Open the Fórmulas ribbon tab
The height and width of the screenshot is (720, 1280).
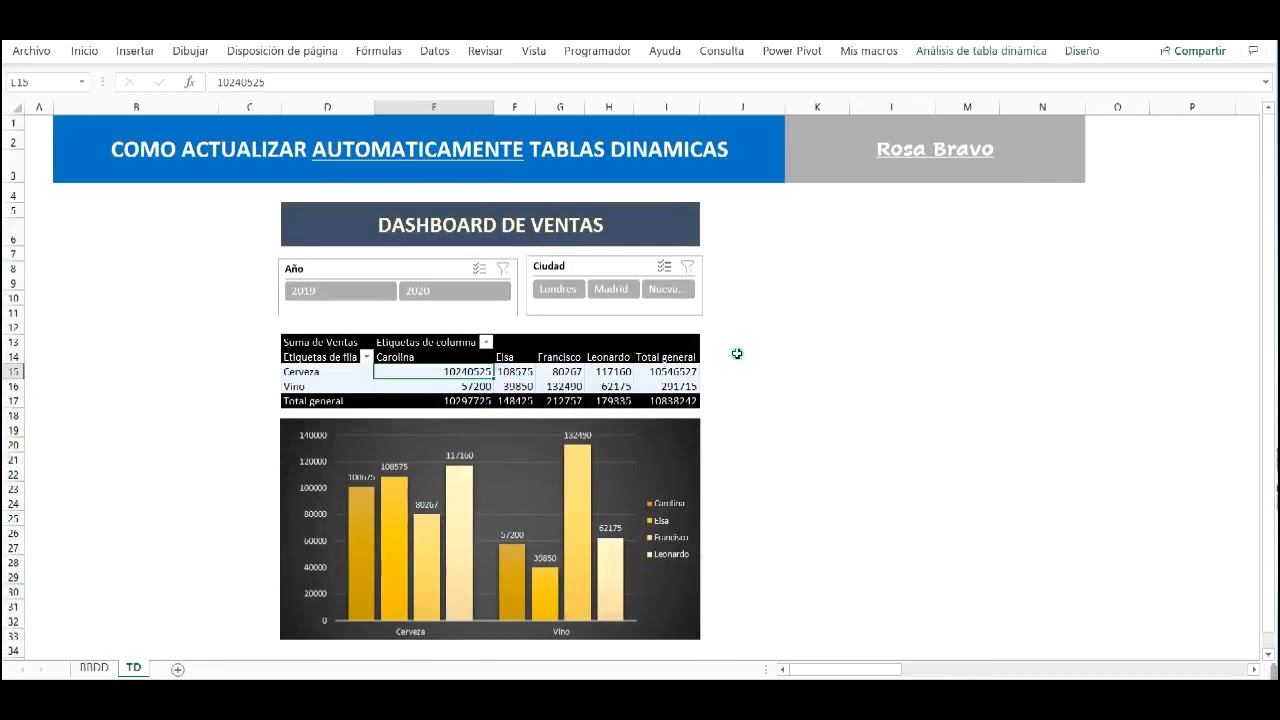(378, 51)
